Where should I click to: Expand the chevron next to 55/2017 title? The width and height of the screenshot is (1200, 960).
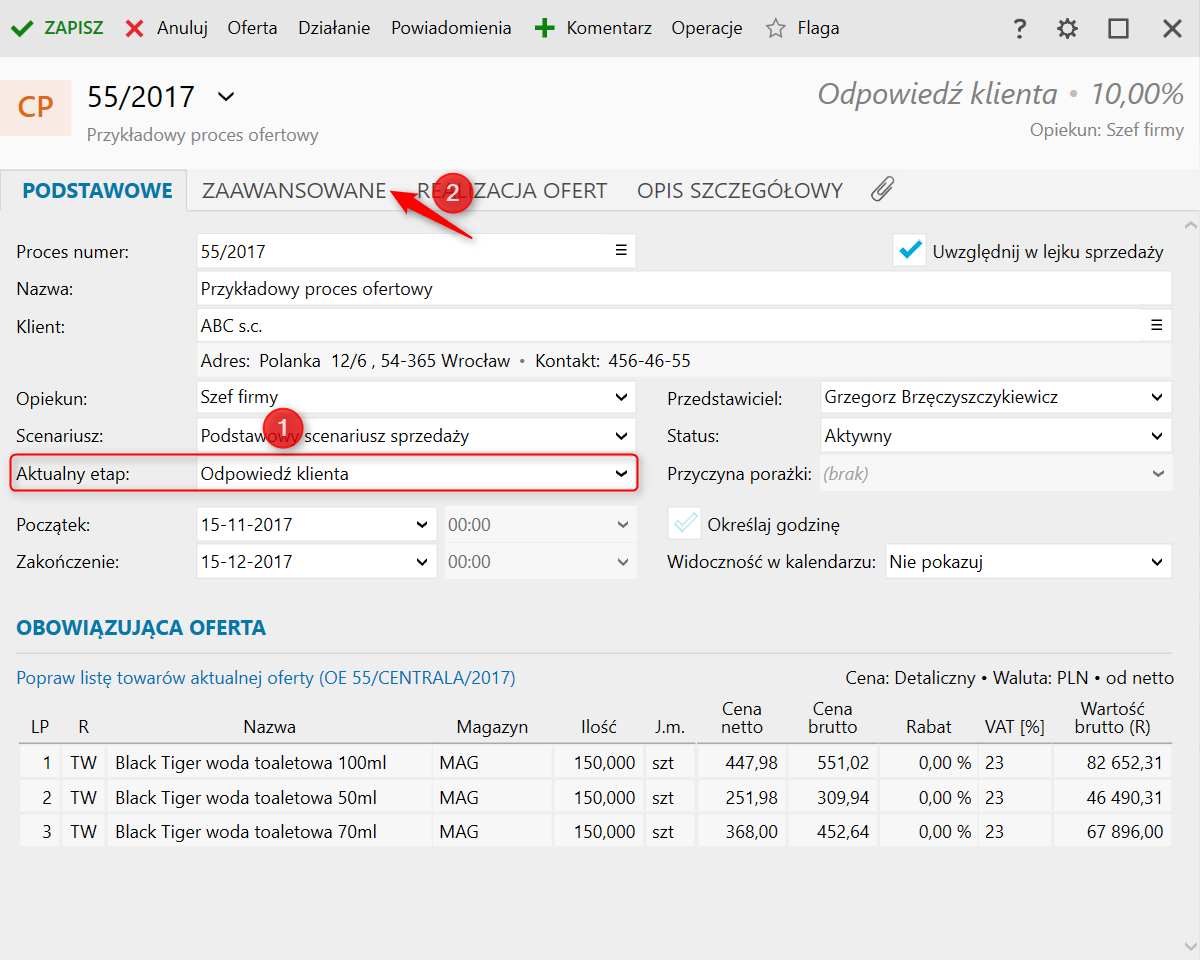click(x=226, y=97)
